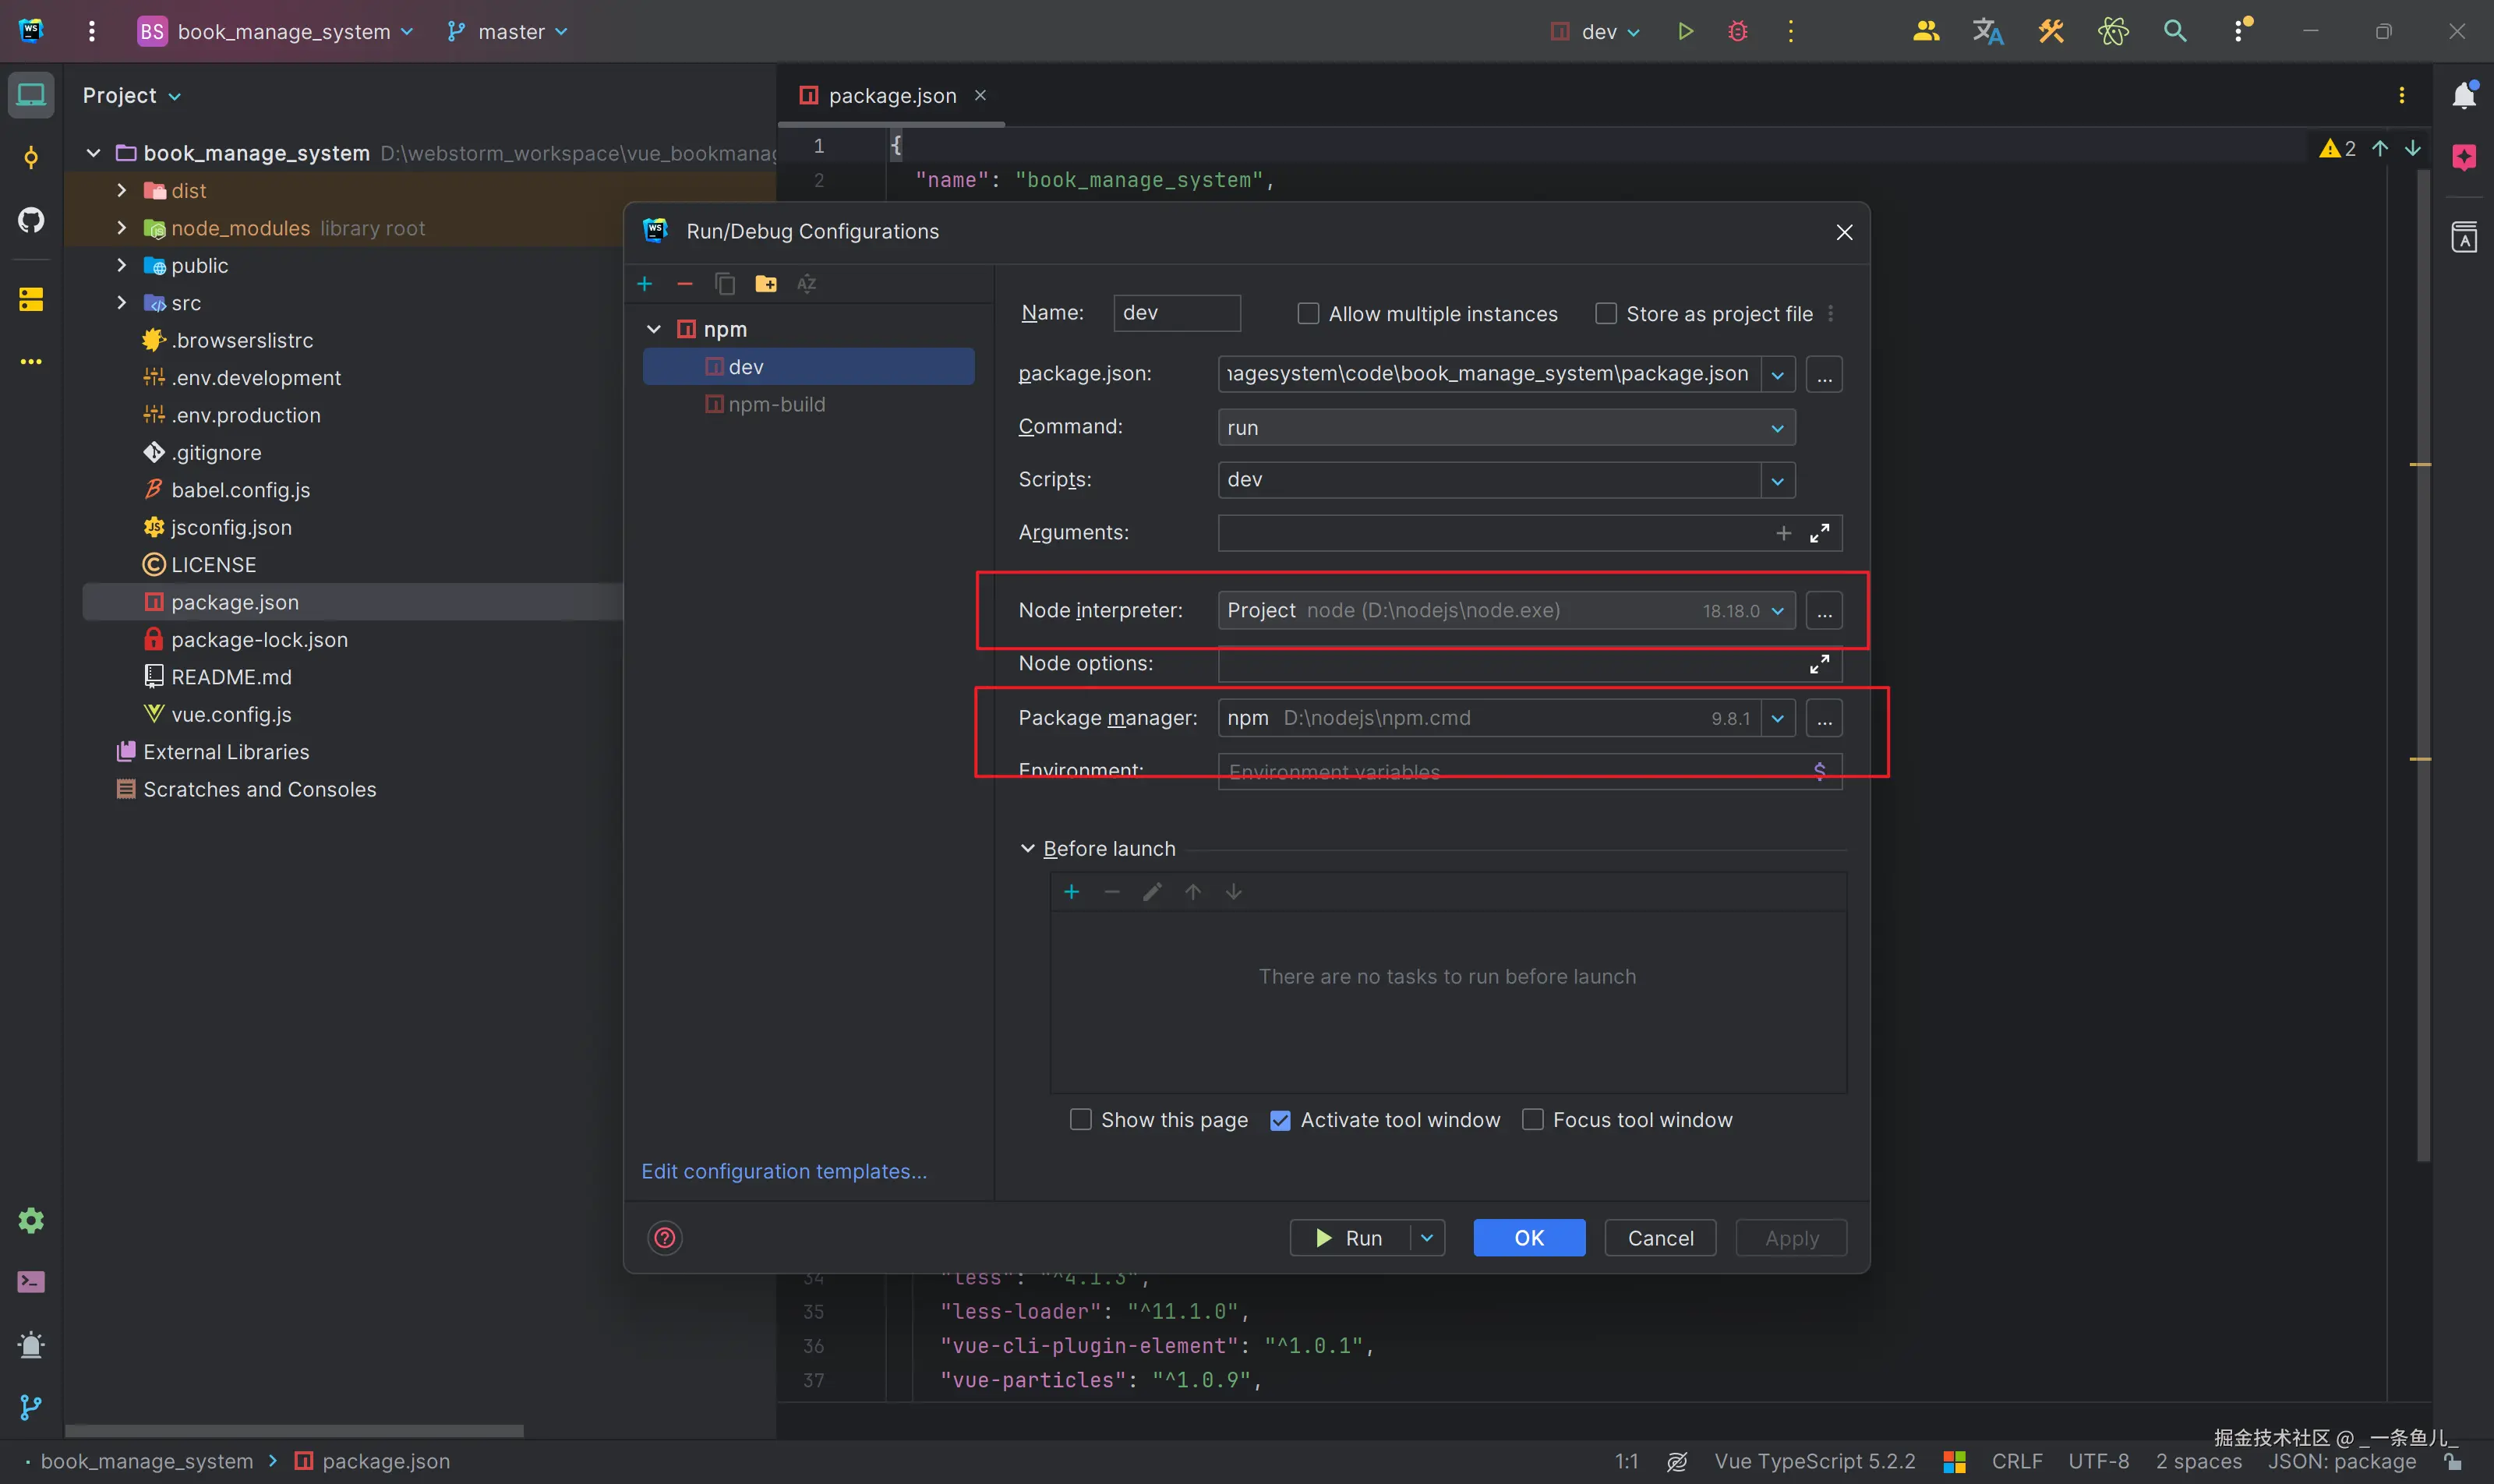Open the Git branch tool window icon
2494x1484 pixels.
(31, 1407)
